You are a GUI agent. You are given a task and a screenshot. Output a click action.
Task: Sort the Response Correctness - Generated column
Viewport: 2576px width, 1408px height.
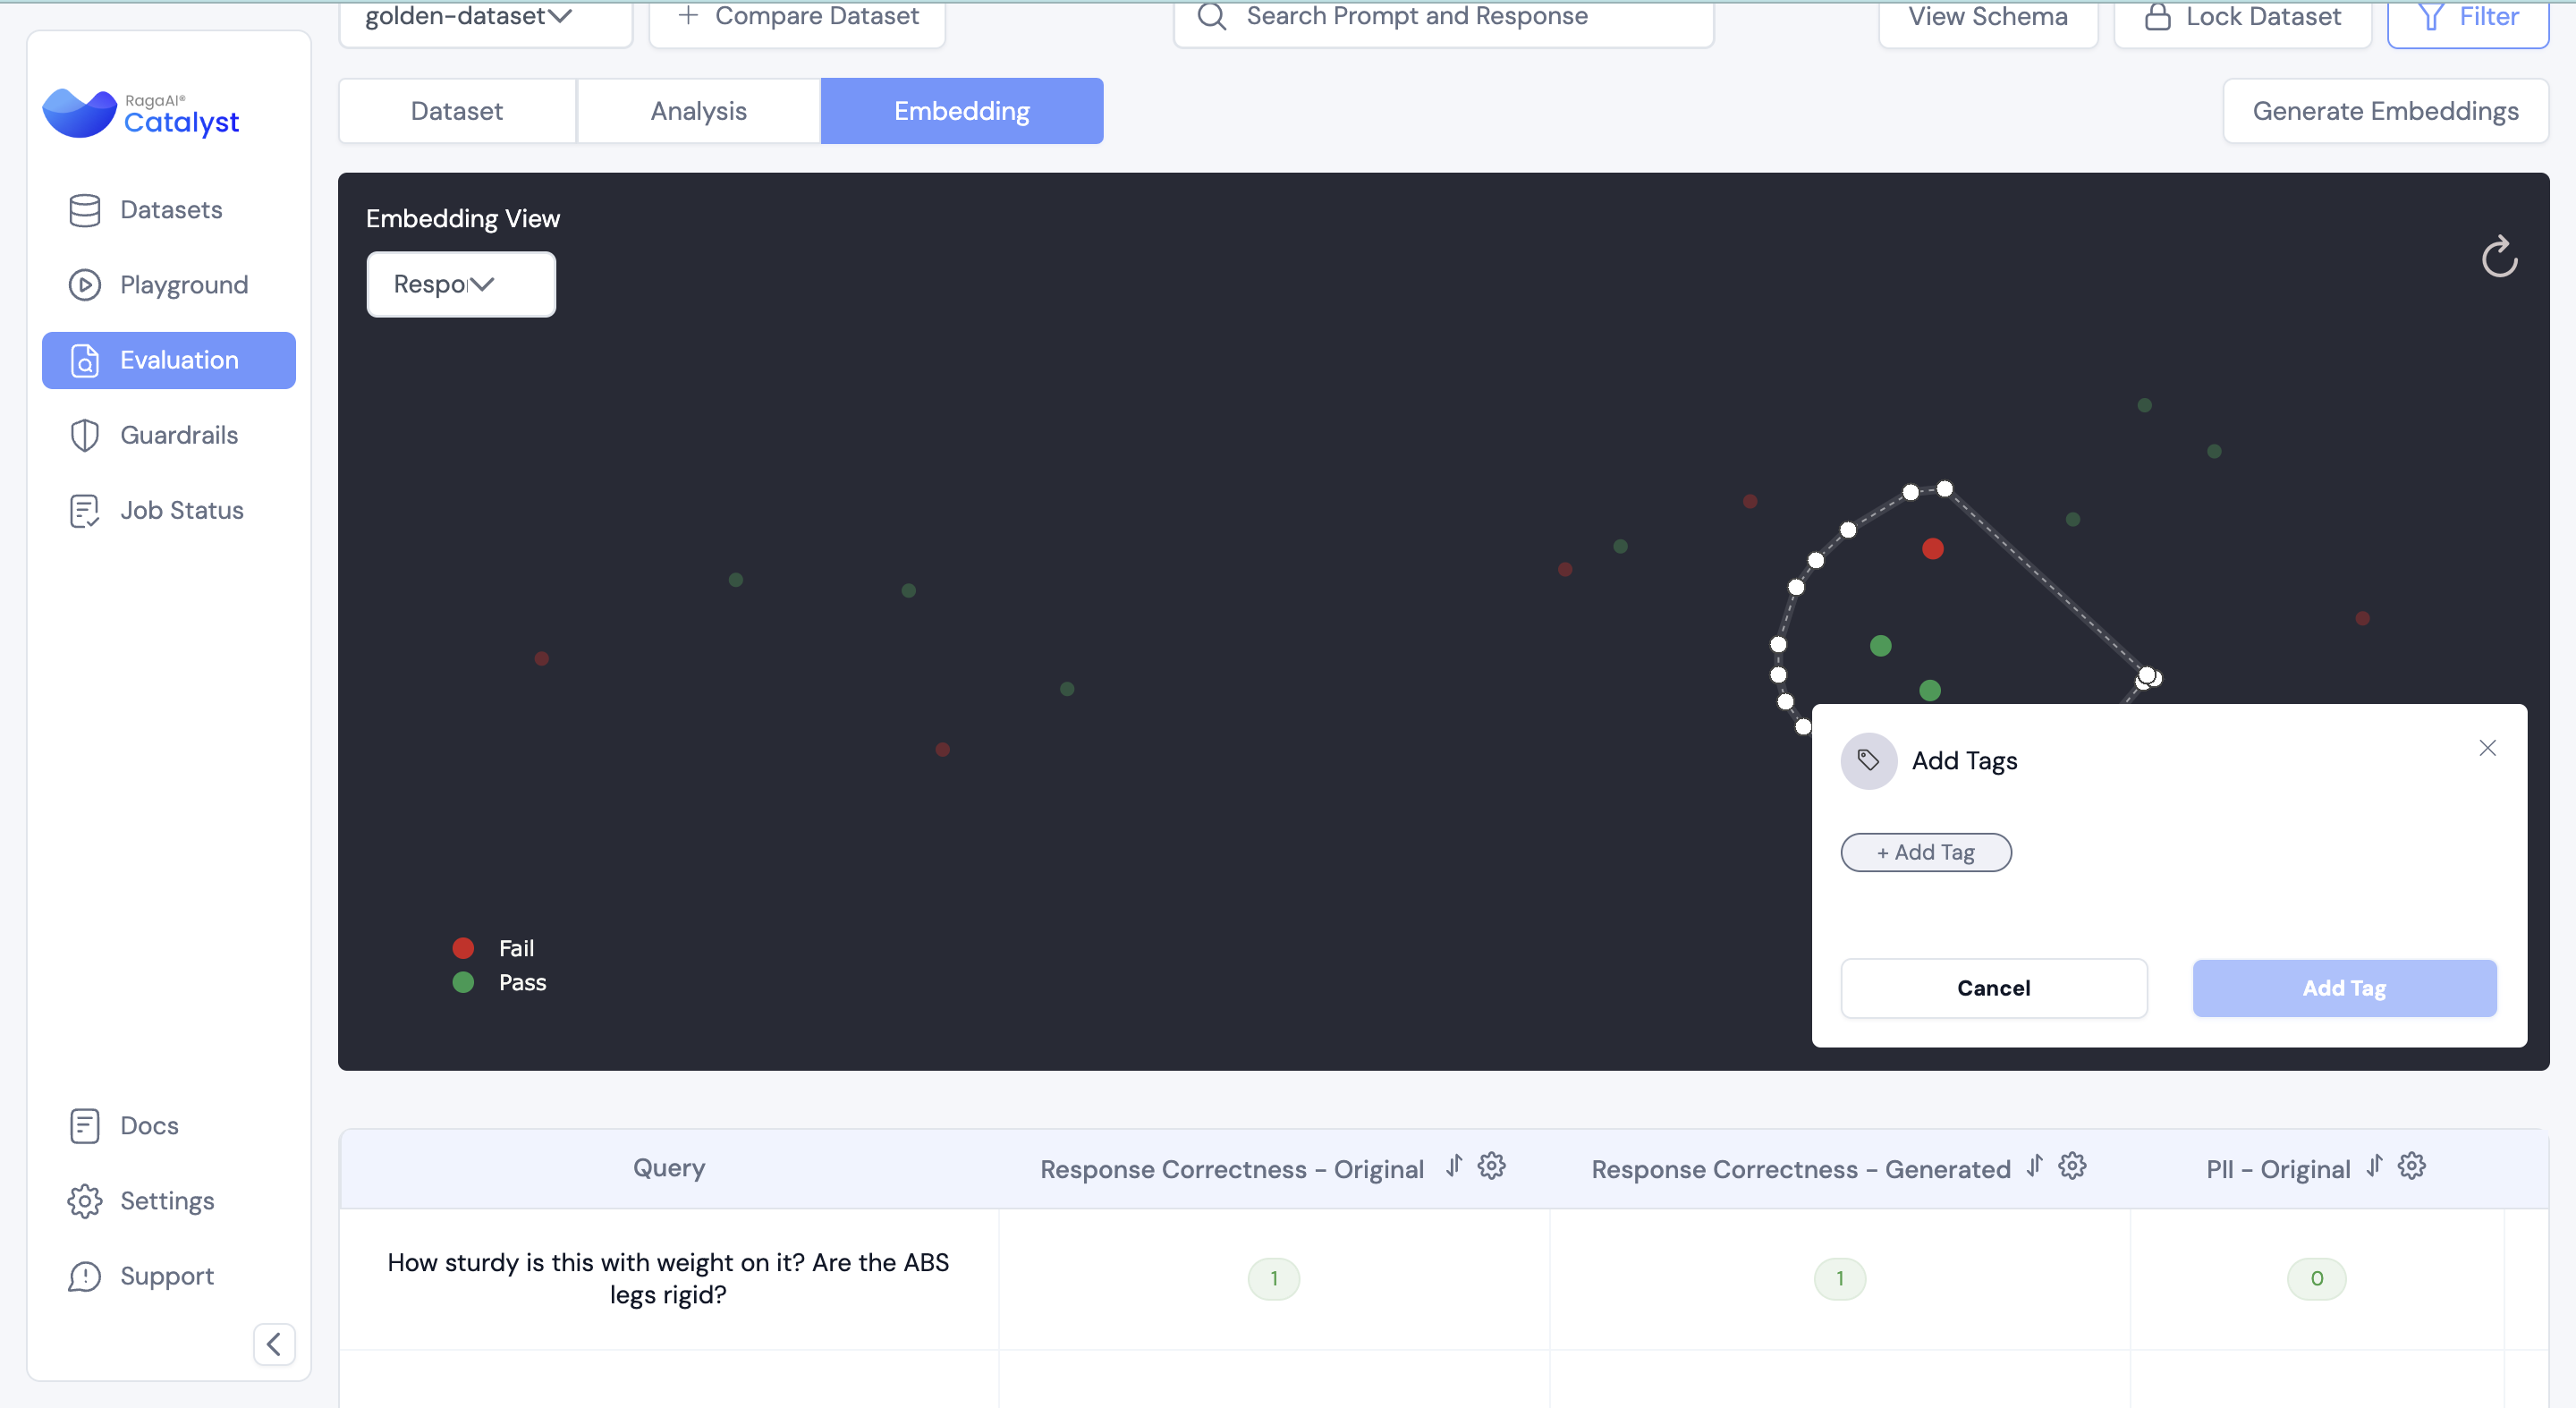point(2034,1166)
